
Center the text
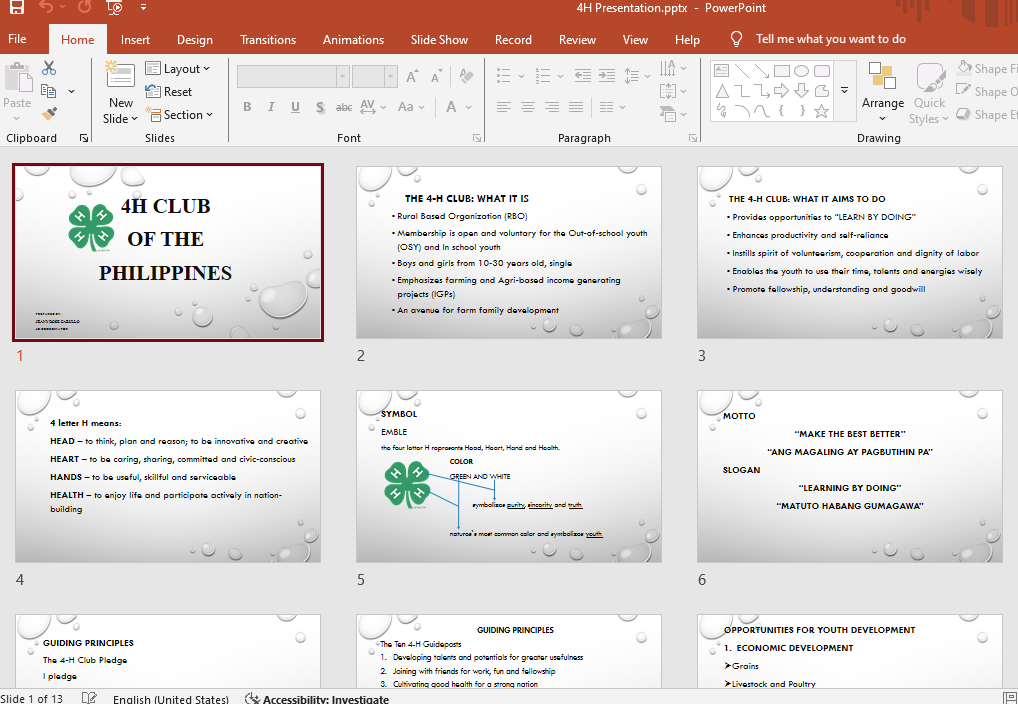click(x=528, y=107)
